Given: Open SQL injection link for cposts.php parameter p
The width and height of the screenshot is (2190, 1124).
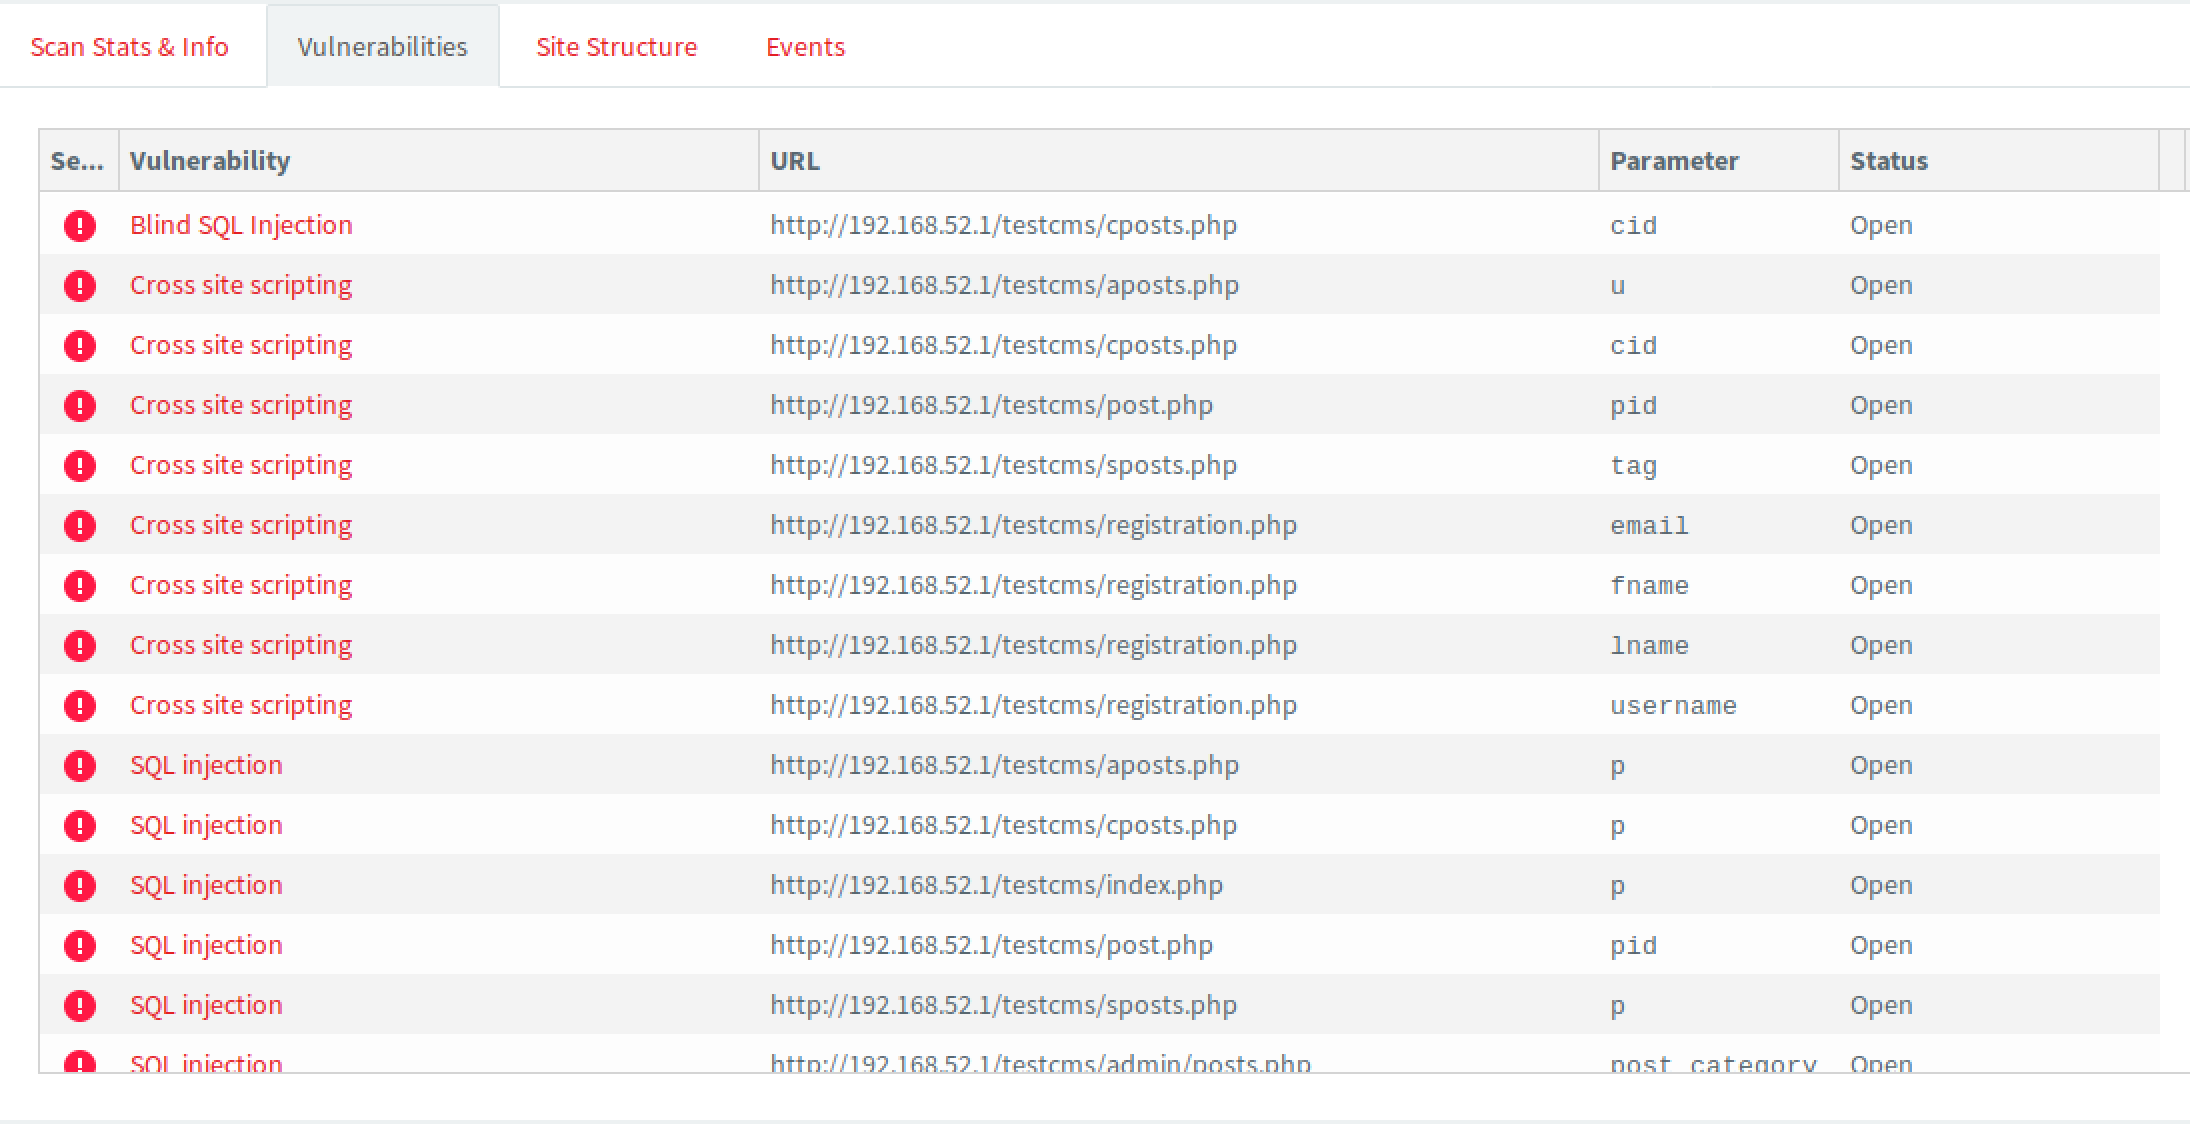Looking at the screenshot, I should 206,825.
